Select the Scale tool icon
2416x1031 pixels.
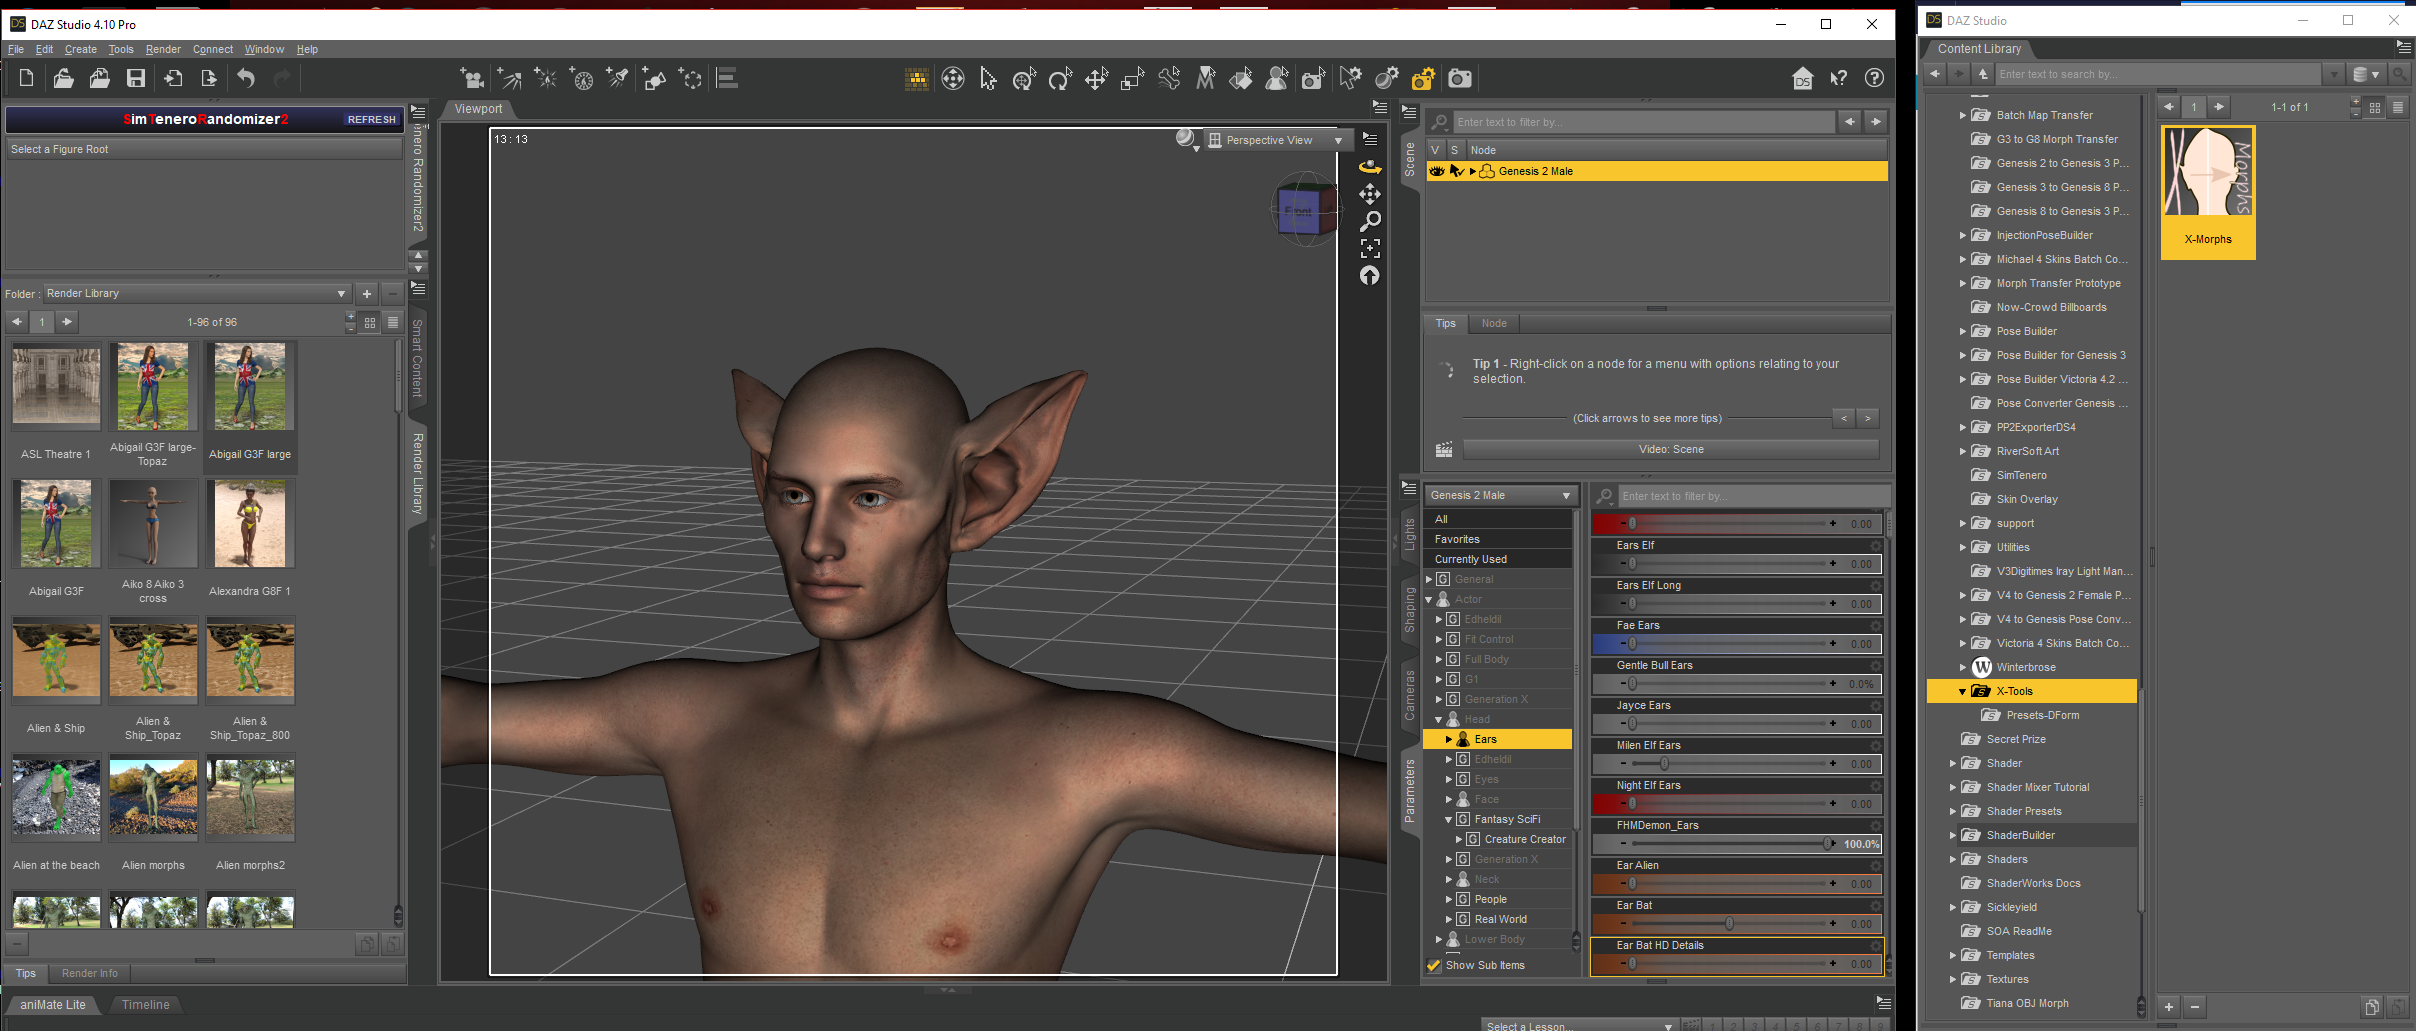click(x=1132, y=79)
